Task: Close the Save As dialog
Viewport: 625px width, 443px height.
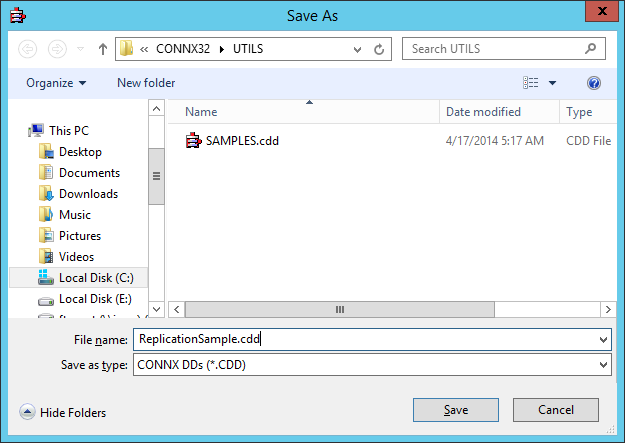Action: coord(602,11)
